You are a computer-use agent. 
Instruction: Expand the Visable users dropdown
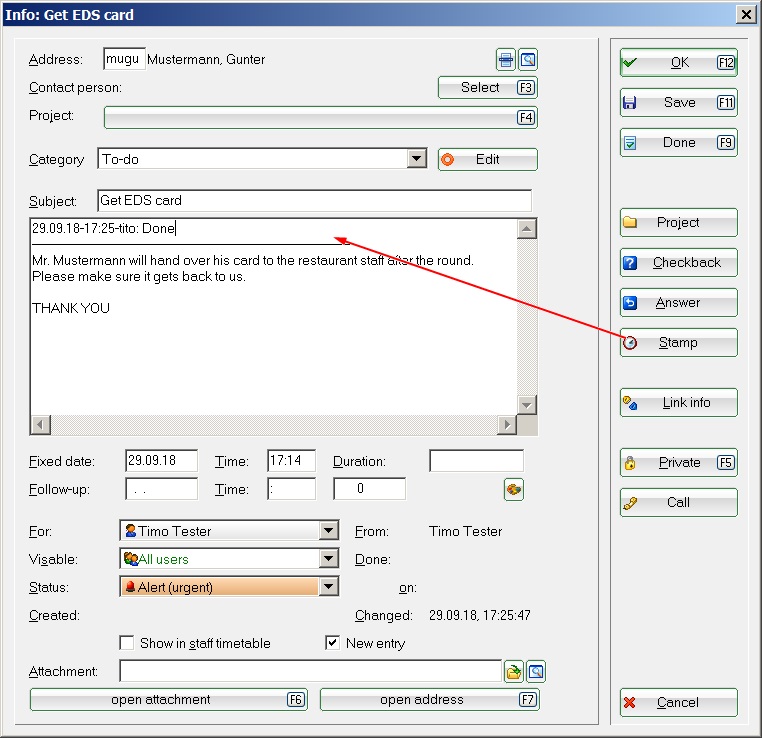[329, 559]
